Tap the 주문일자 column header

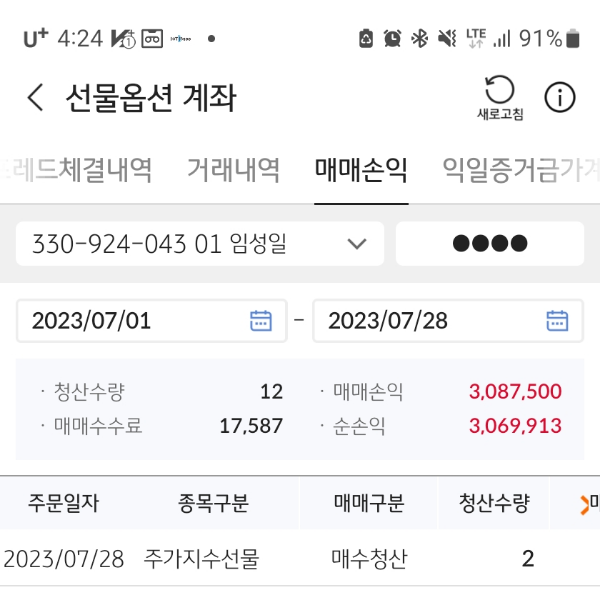(64, 503)
